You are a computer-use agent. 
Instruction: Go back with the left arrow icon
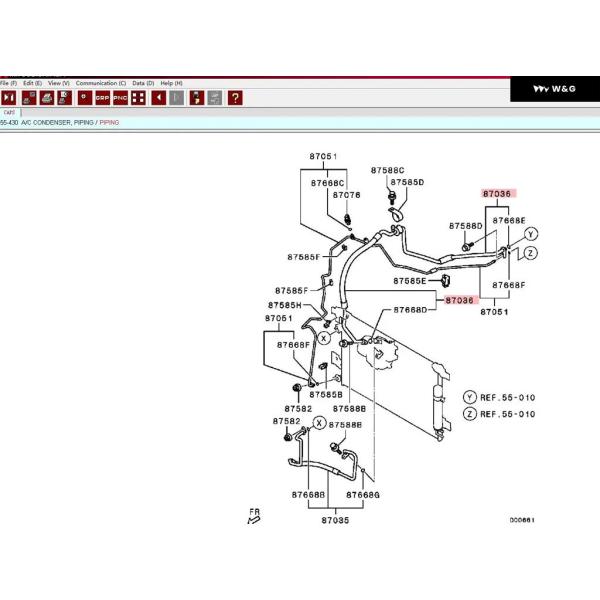(158, 98)
